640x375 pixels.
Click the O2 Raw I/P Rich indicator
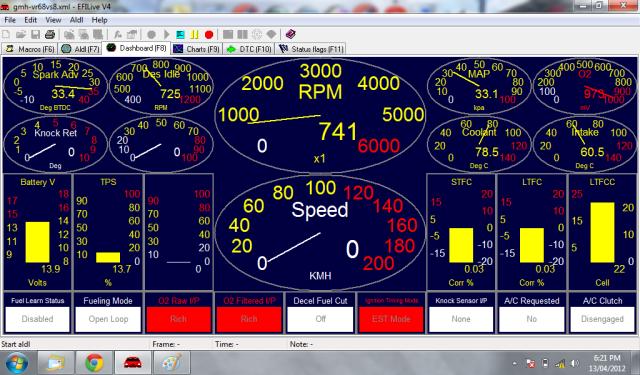click(x=179, y=319)
